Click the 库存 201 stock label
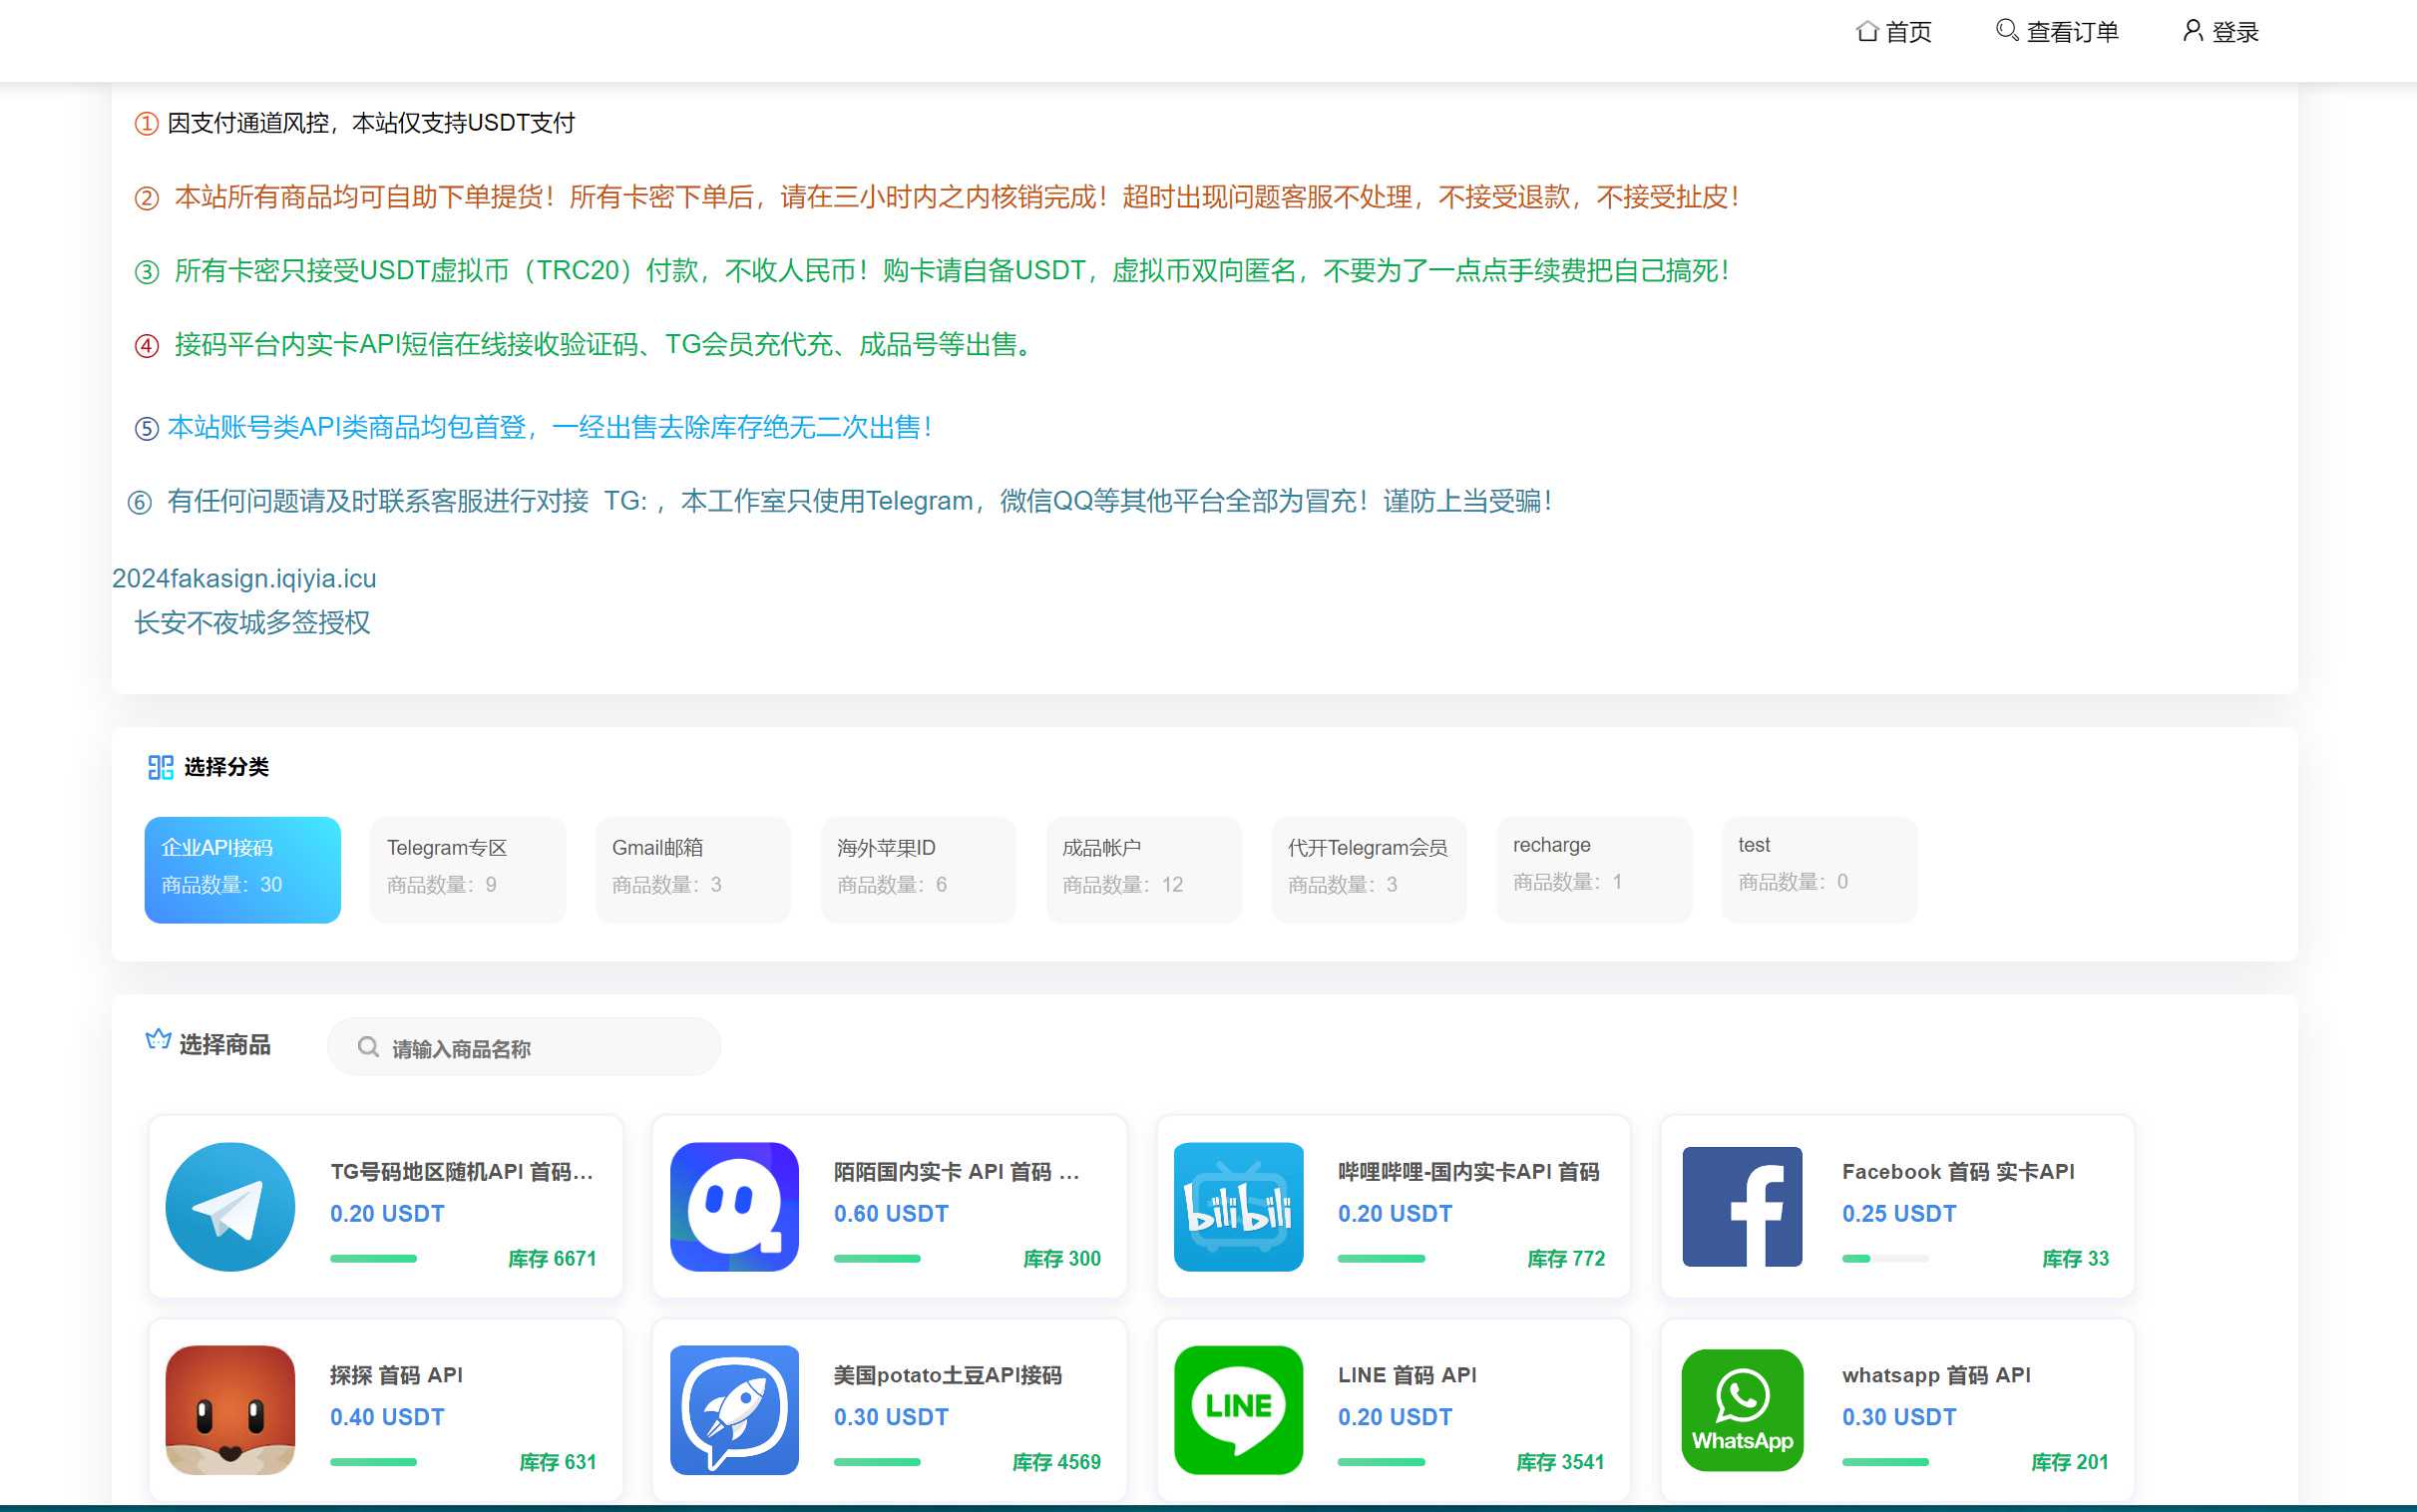Viewport: 2417px width, 1512px height. tap(2070, 1462)
